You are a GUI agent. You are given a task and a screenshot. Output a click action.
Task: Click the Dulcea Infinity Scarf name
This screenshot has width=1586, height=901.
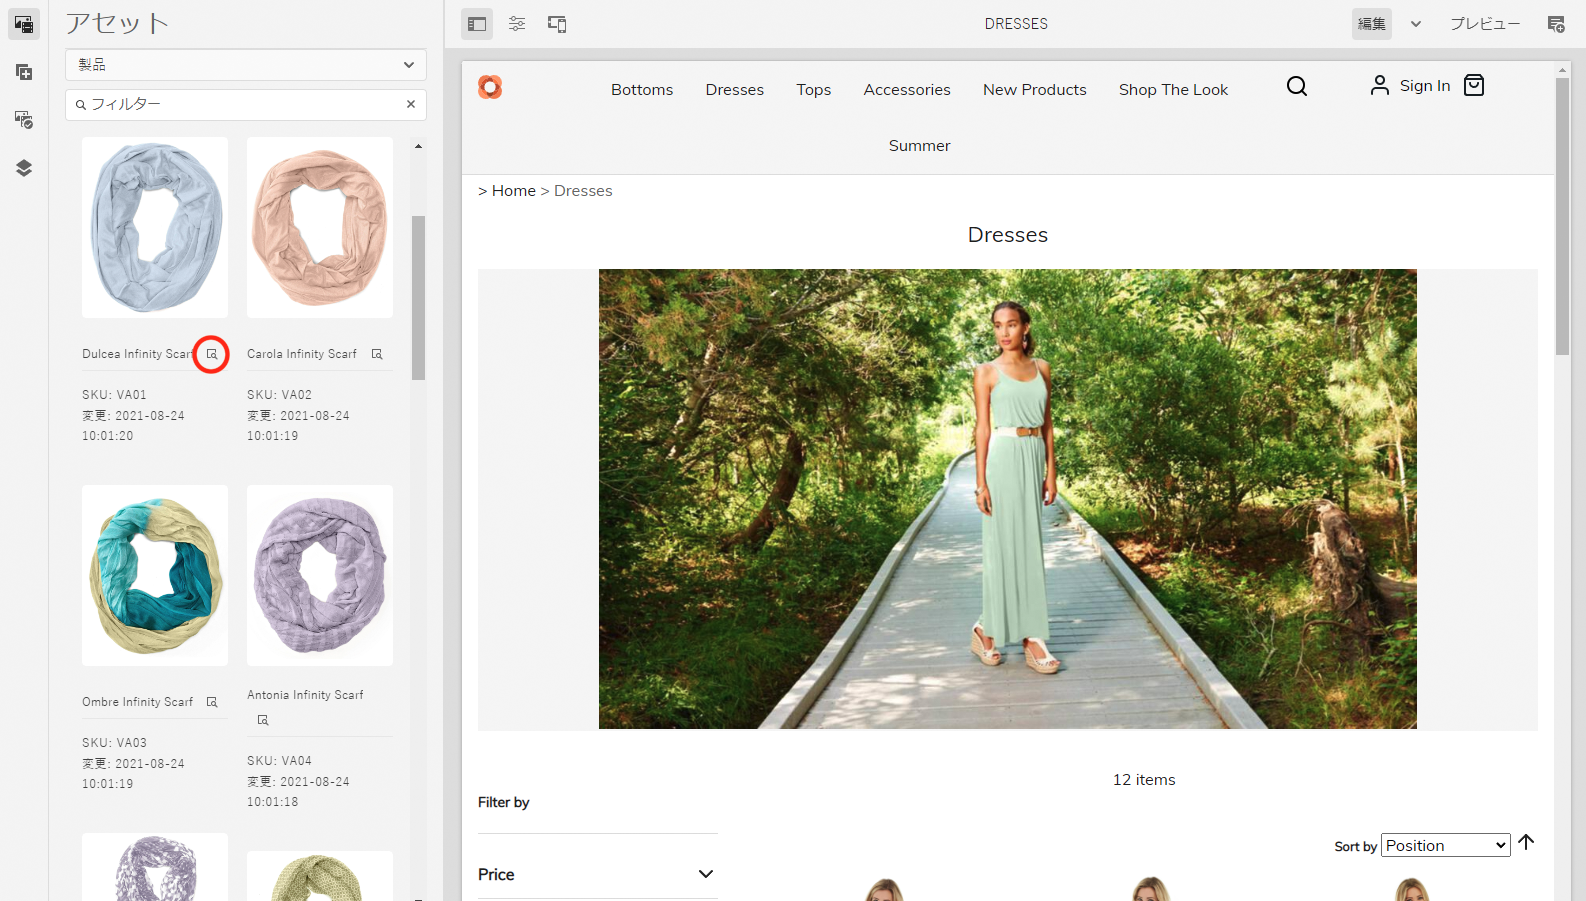coord(137,354)
